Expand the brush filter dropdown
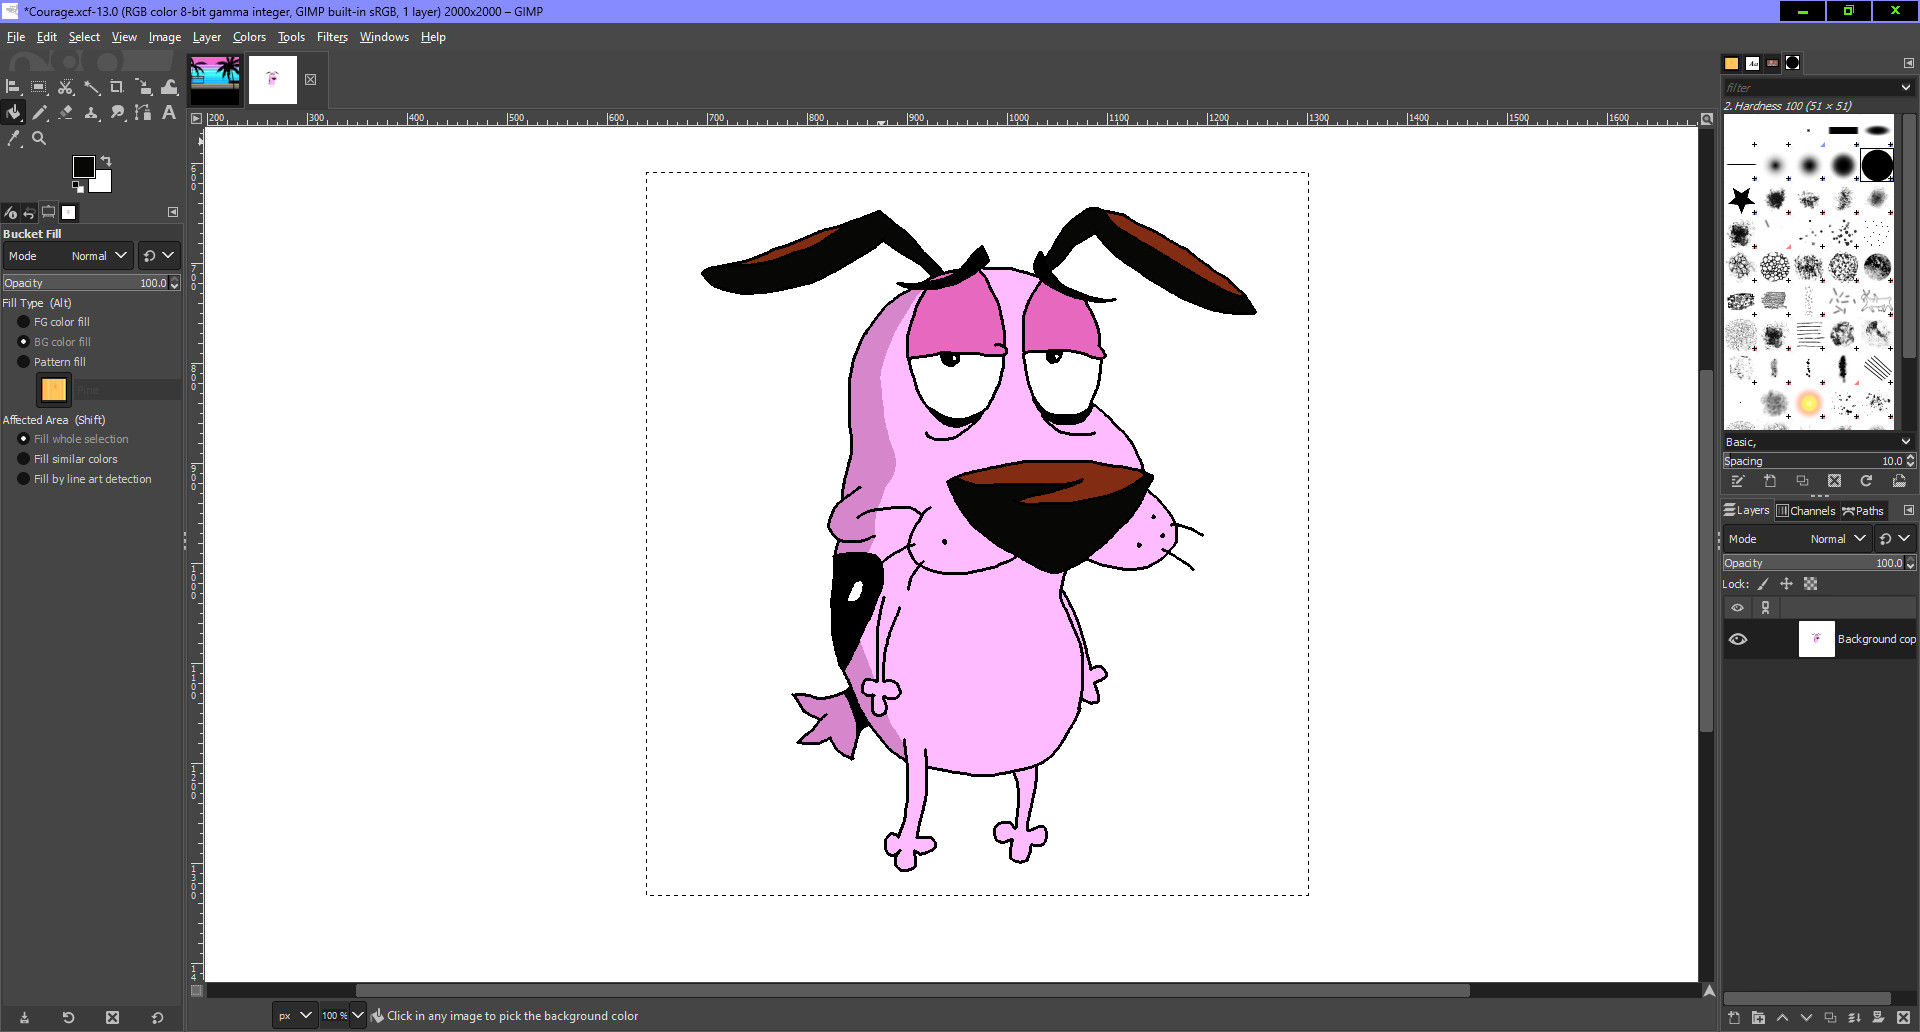 (1905, 88)
